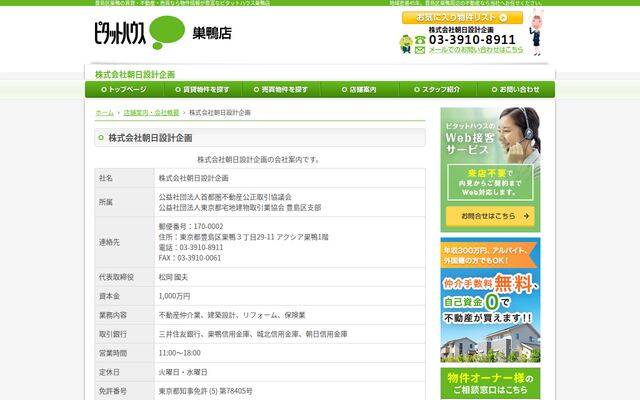Click 定休日 value 火曜日・水曜日
This screenshot has width=640, height=400.
click(183, 372)
